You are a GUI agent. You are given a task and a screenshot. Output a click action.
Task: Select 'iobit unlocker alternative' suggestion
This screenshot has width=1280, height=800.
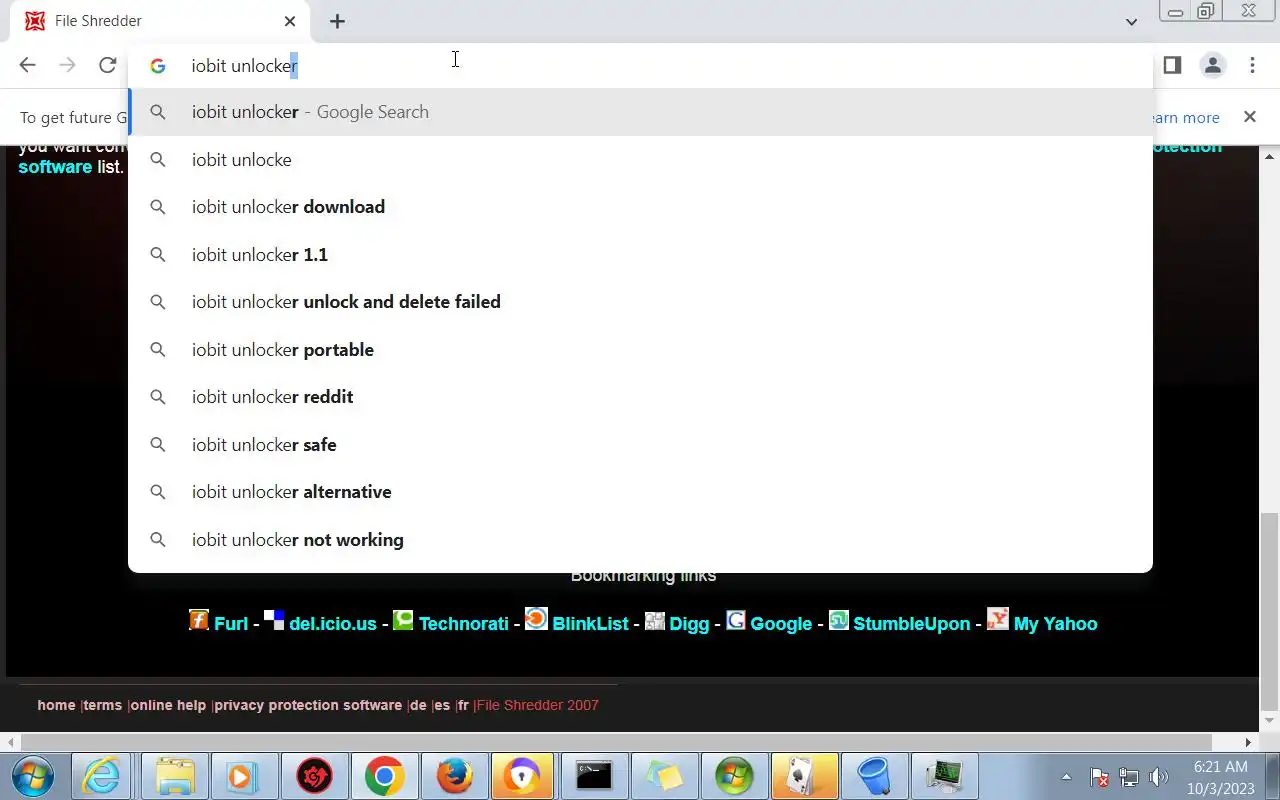pyautogui.click(x=640, y=492)
